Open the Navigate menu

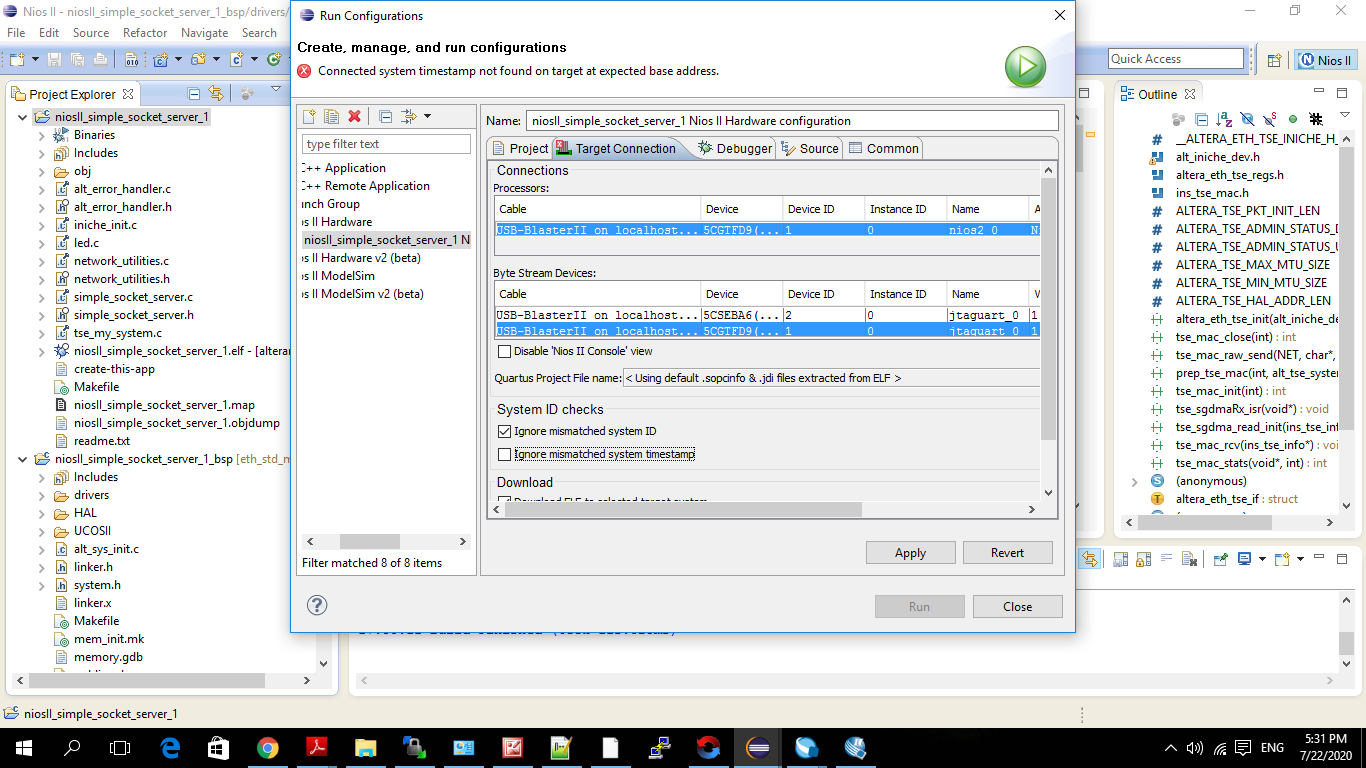point(204,32)
